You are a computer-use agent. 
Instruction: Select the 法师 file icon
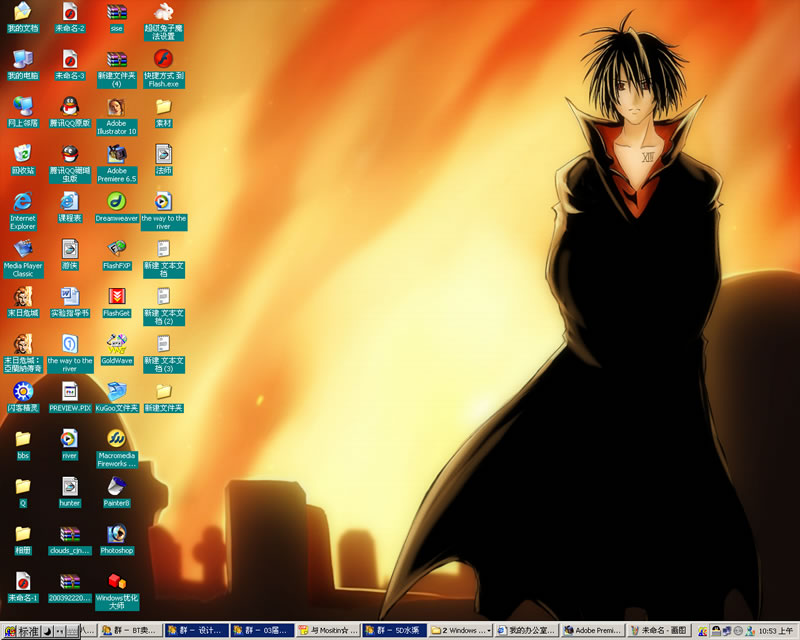click(x=164, y=160)
